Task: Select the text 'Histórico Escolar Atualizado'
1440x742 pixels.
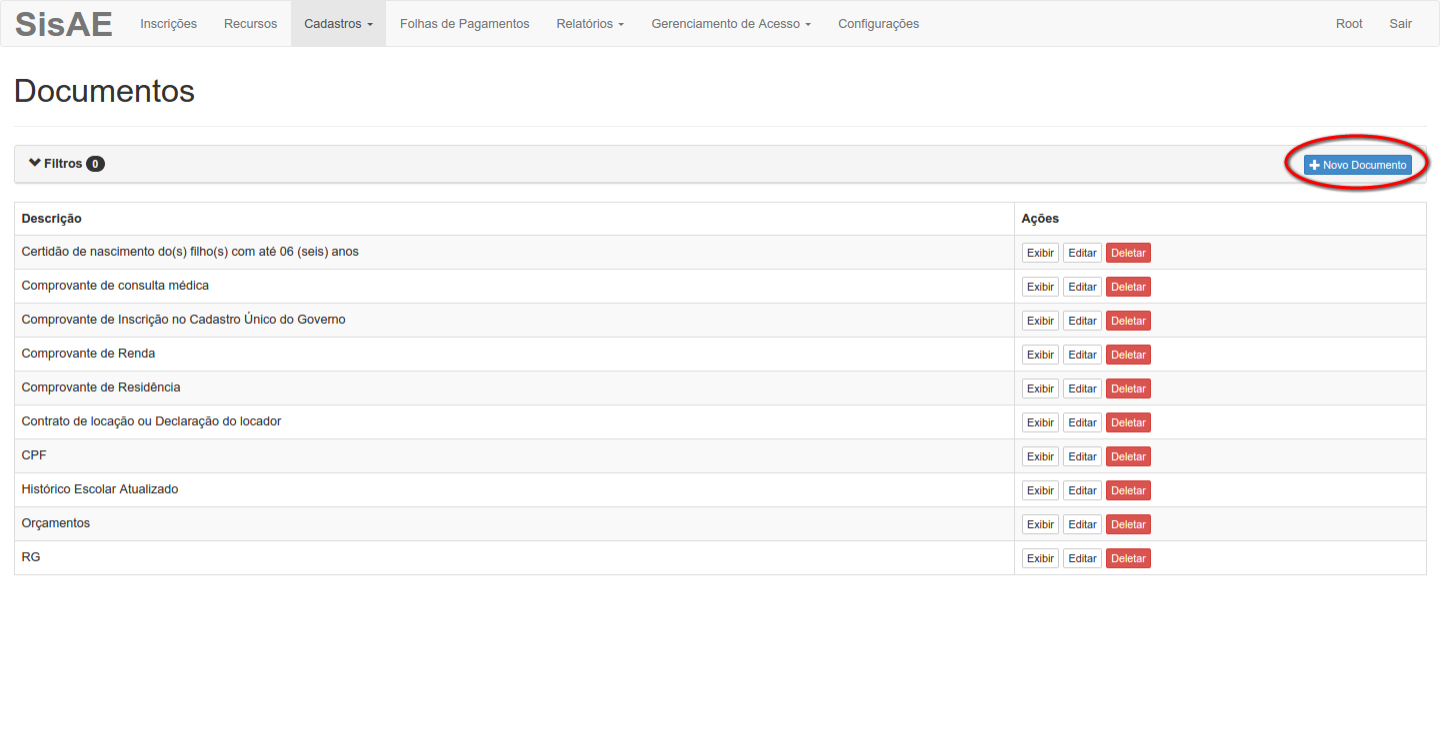Action: (x=100, y=489)
